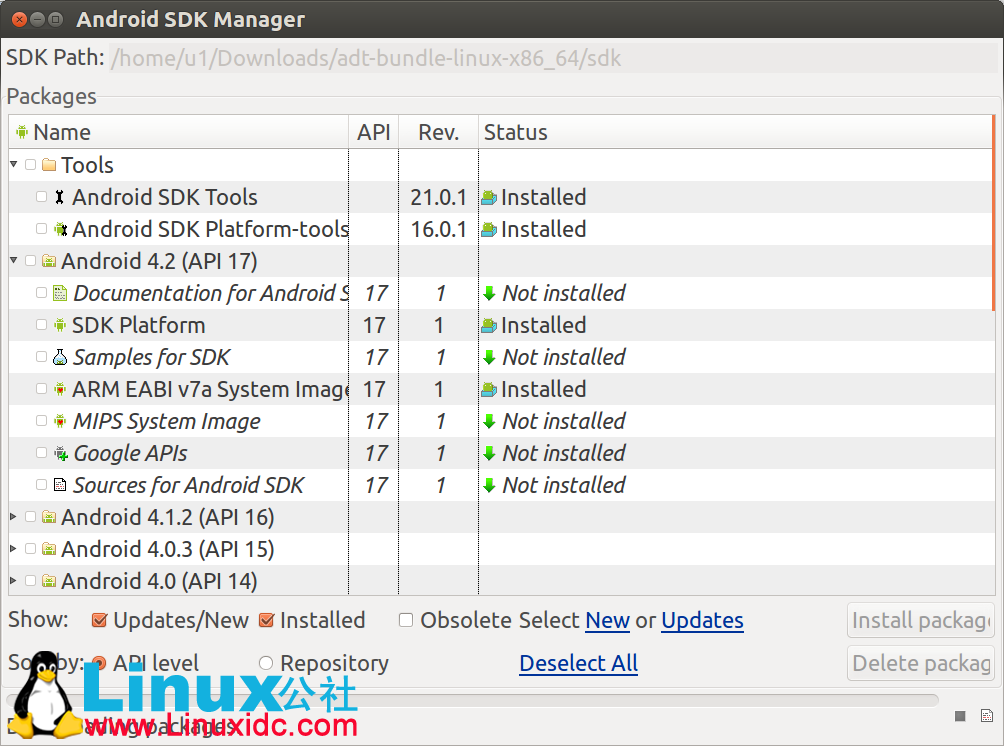The height and width of the screenshot is (746, 1004).
Task: Click the Documentation for Android package icon
Action: click(60, 294)
